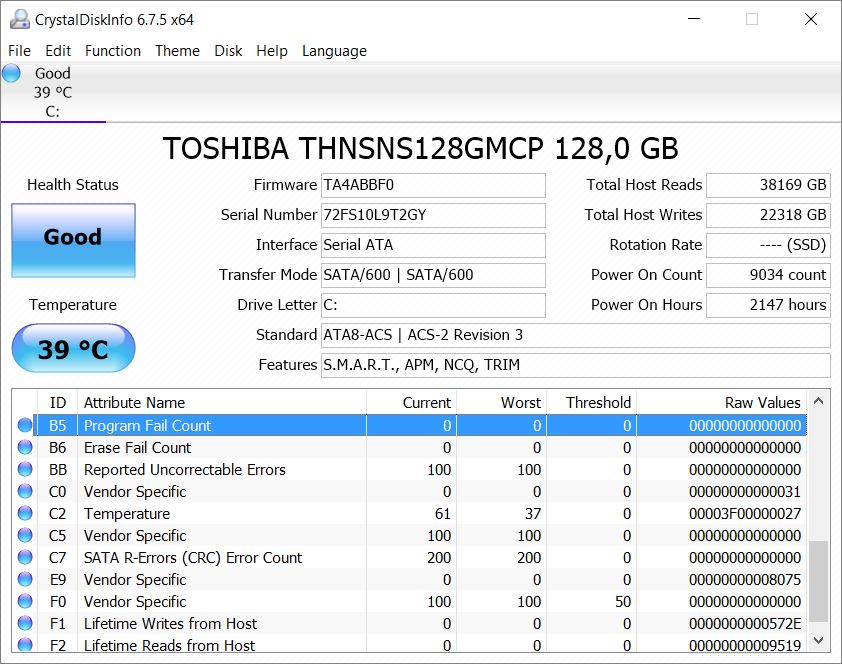Click the Features field
The width and height of the screenshot is (842, 664).
coord(576,366)
